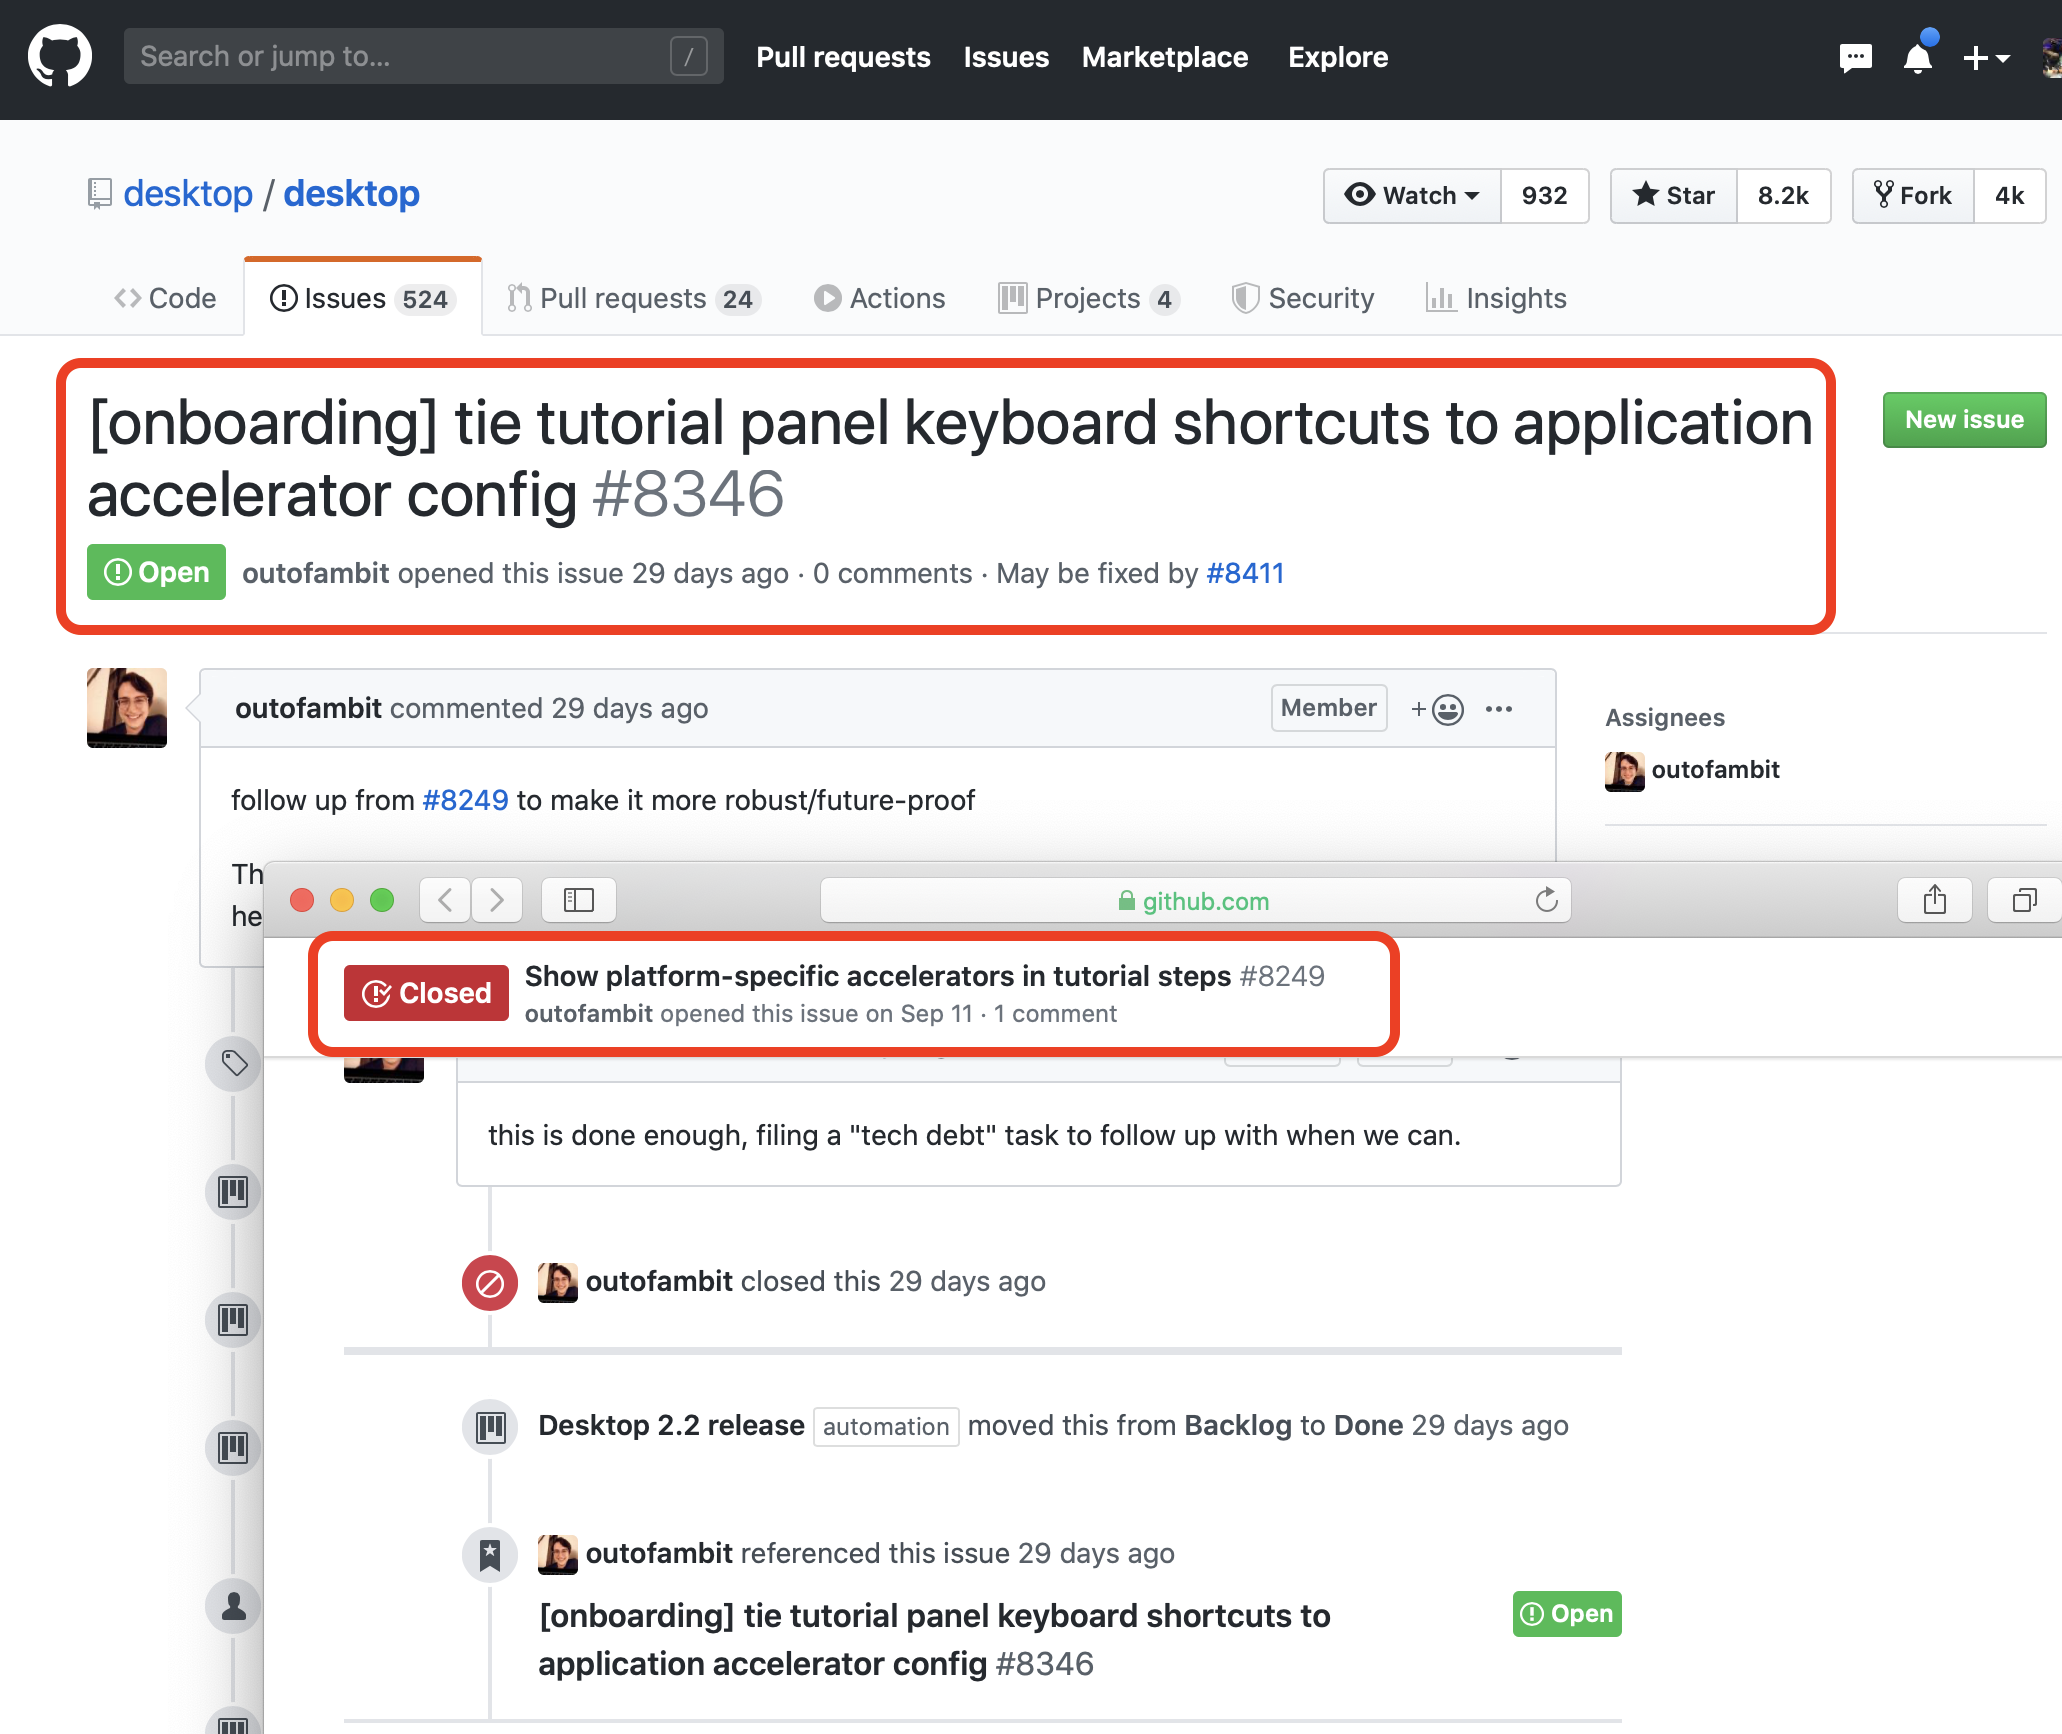Reload the github.com page in Safari
Screen dimensions: 2062x1734
[x=1546, y=900]
